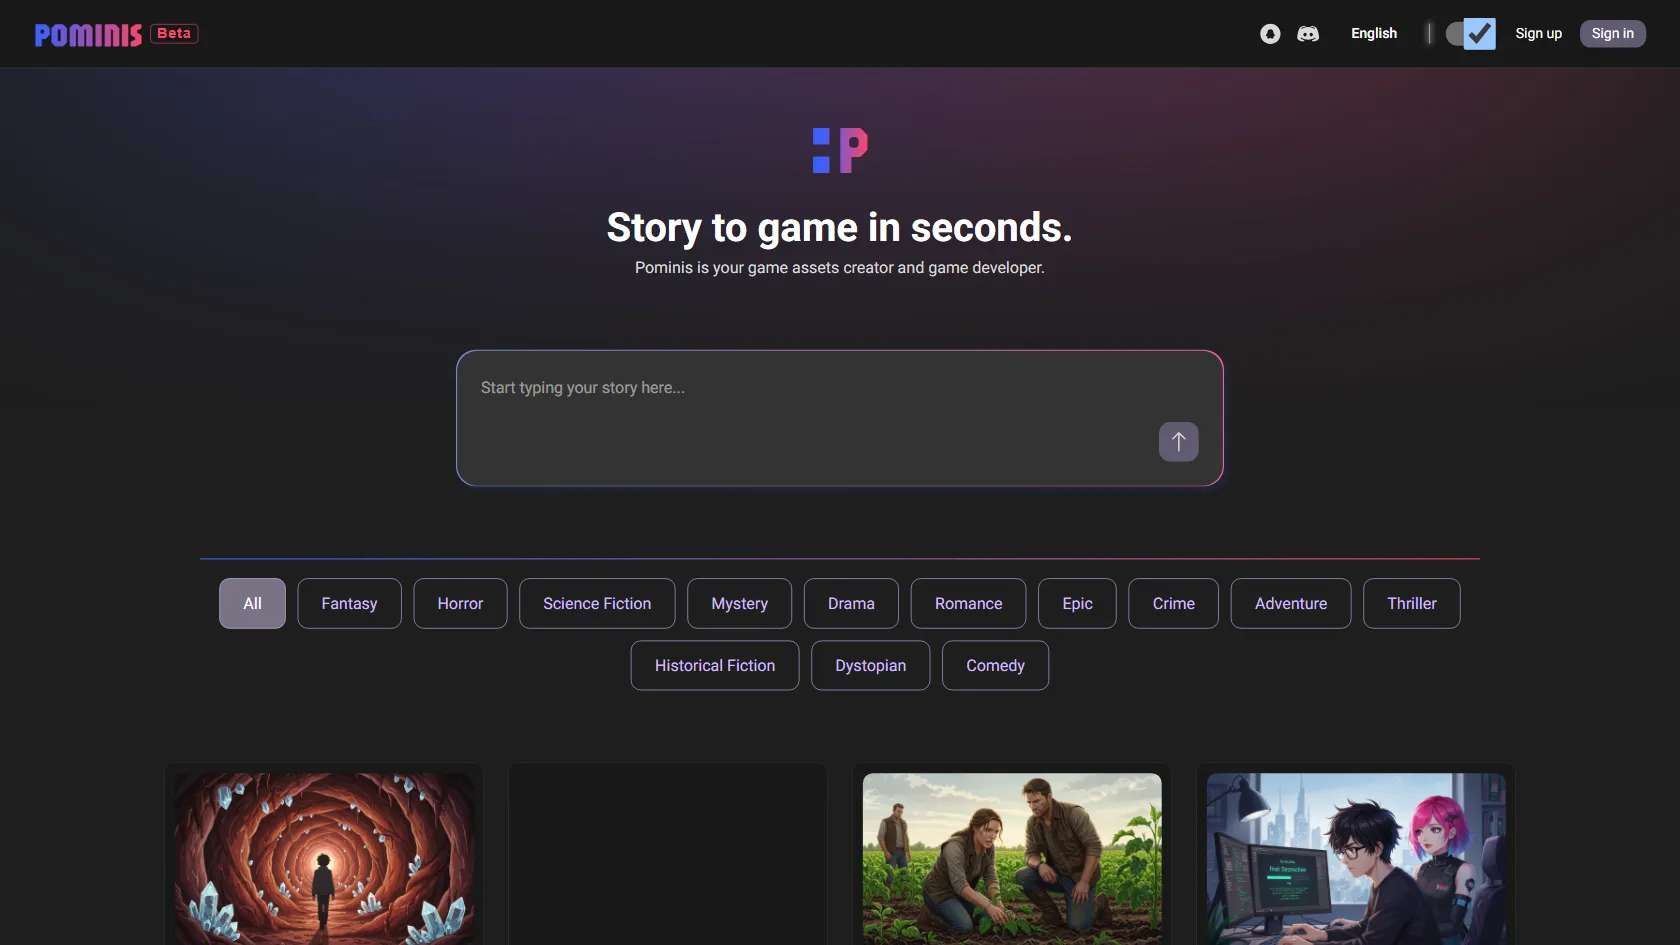This screenshot has height=945, width=1680.
Task: Choose the Historical Fiction genre
Action: tap(715, 665)
